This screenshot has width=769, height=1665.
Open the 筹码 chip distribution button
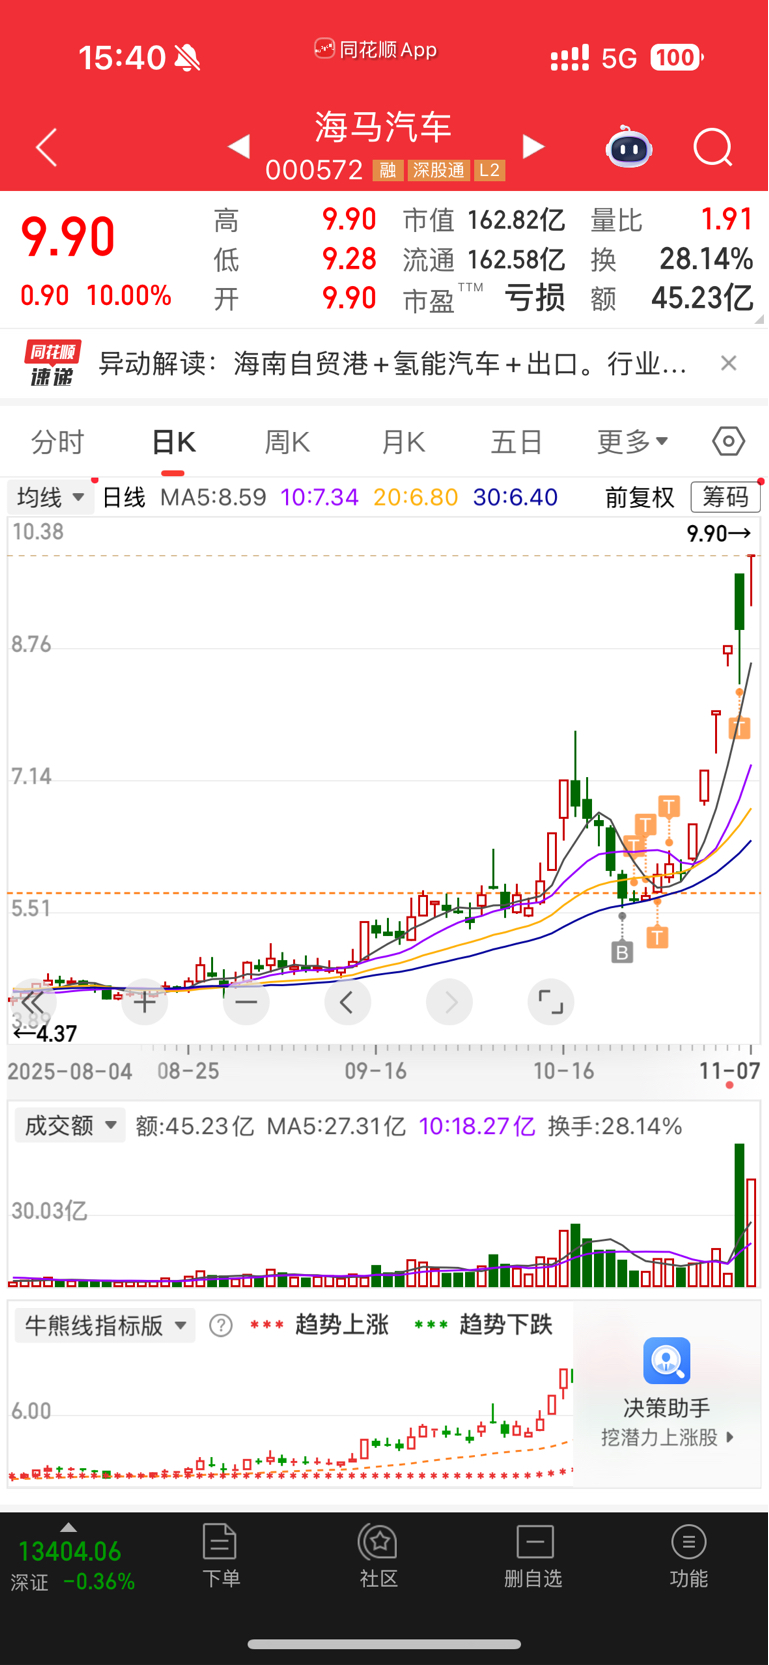[726, 497]
